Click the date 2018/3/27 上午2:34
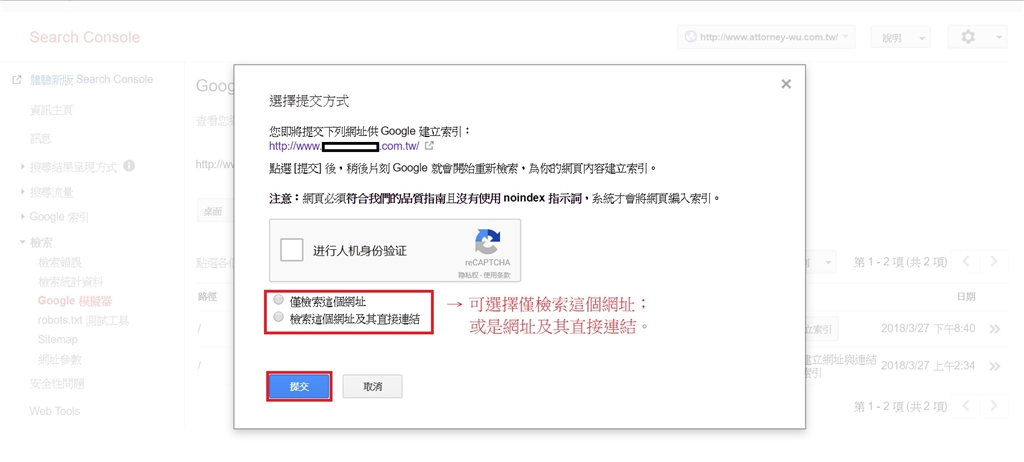Image resolution: width=1024 pixels, height=462 pixels. tap(928, 366)
